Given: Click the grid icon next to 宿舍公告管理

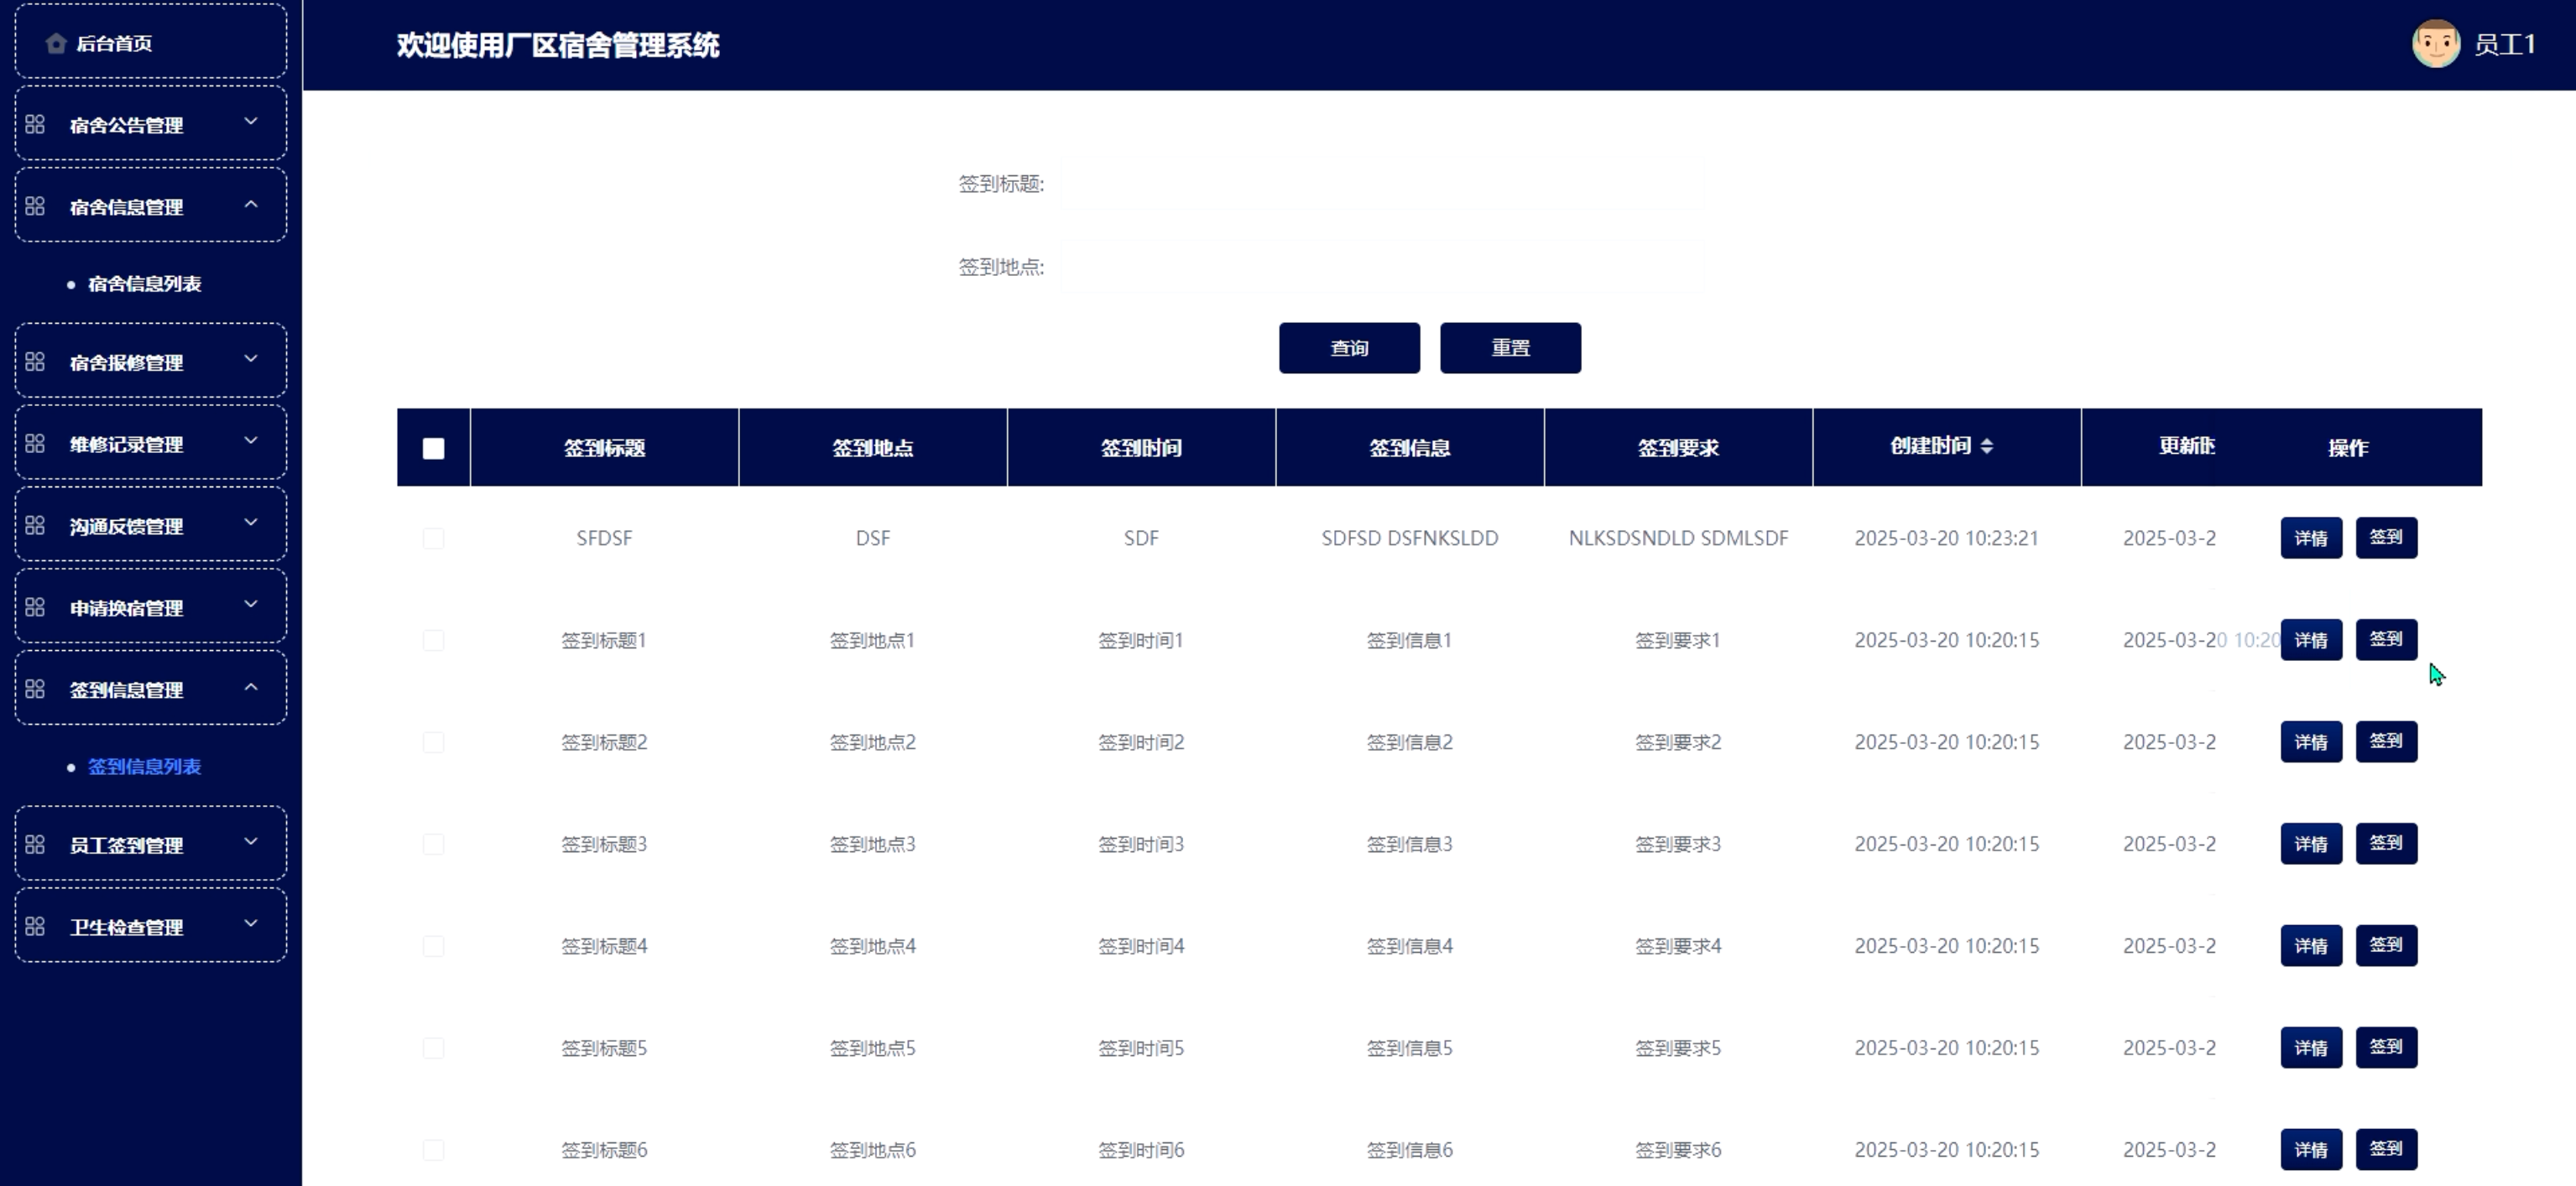Looking at the screenshot, I should pos(35,124).
